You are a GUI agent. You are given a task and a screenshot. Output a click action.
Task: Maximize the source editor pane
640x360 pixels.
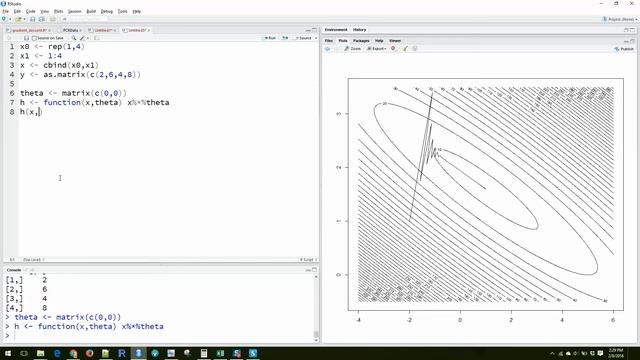(314, 30)
